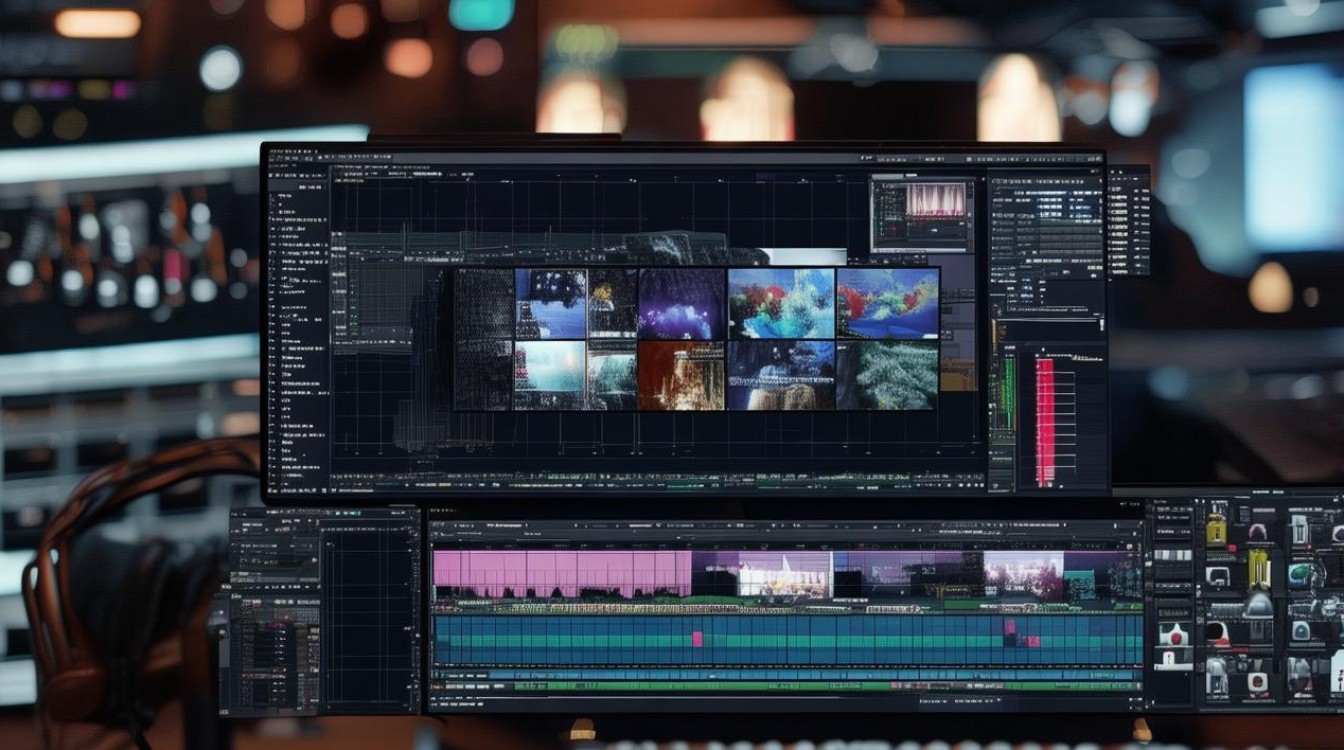Click the red level meter bar on top monitor
Image resolution: width=1344 pixels, height=750 pixels.
tap(1045, 422)
